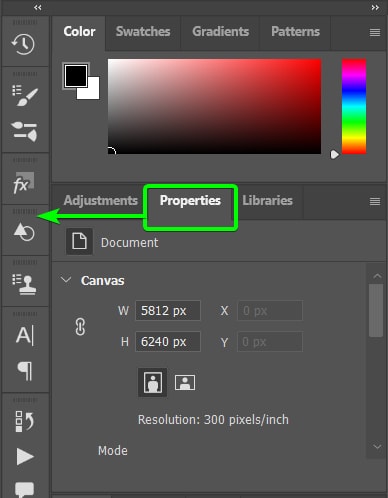This screenshot has height=498, width=388.
Task: Switch to the Libraries tab
Action: click(x=268, y=201)
